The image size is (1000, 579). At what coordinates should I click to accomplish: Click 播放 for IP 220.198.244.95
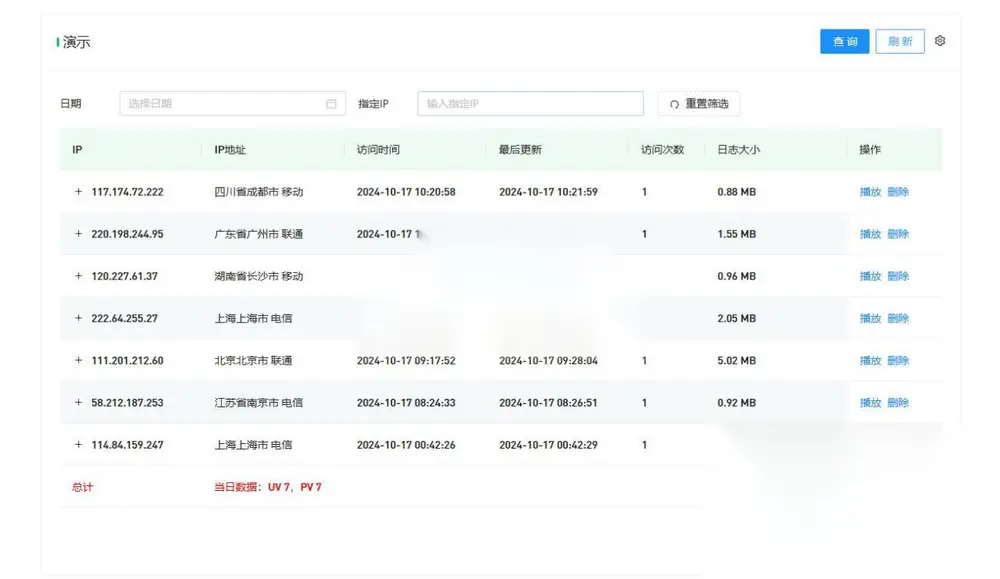click(870, 234)
